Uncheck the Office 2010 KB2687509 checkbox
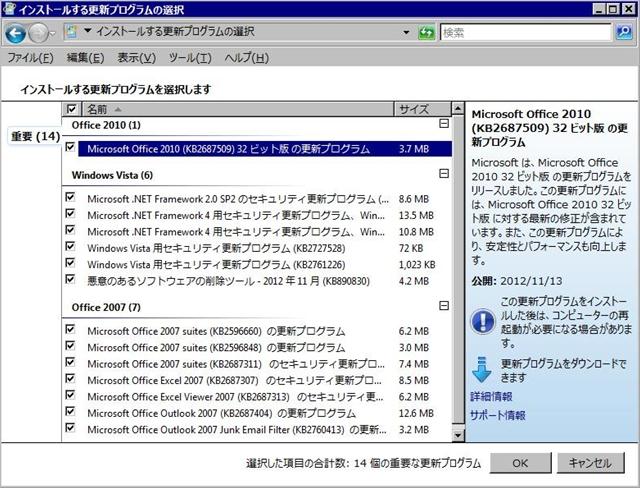This screenshot has width=640, height=488. [x=70, y=146]
